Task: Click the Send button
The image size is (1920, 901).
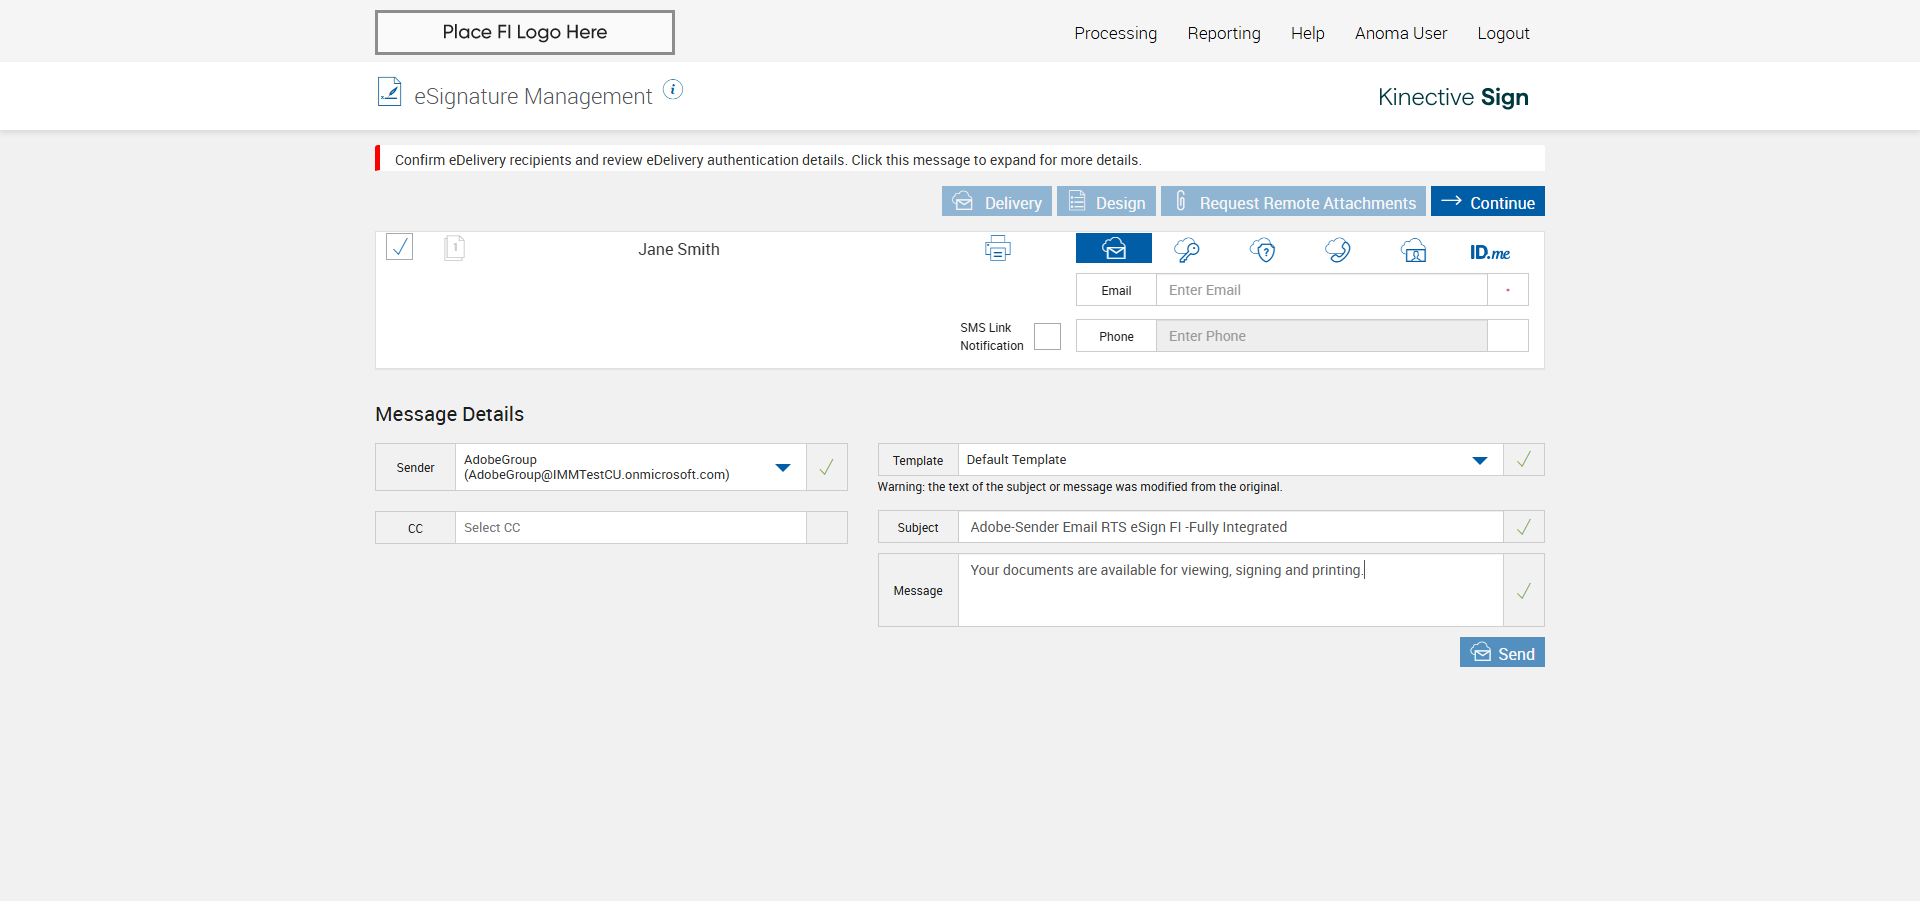Action: pos(1502,653)
